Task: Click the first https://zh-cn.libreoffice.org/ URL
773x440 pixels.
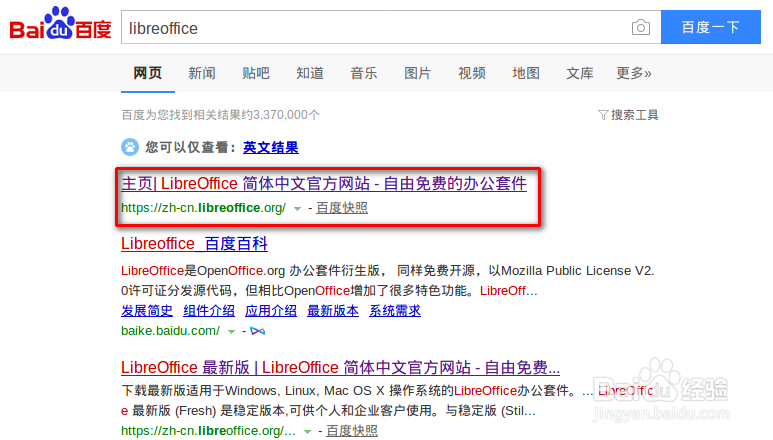Action: [x=203, y=208]
